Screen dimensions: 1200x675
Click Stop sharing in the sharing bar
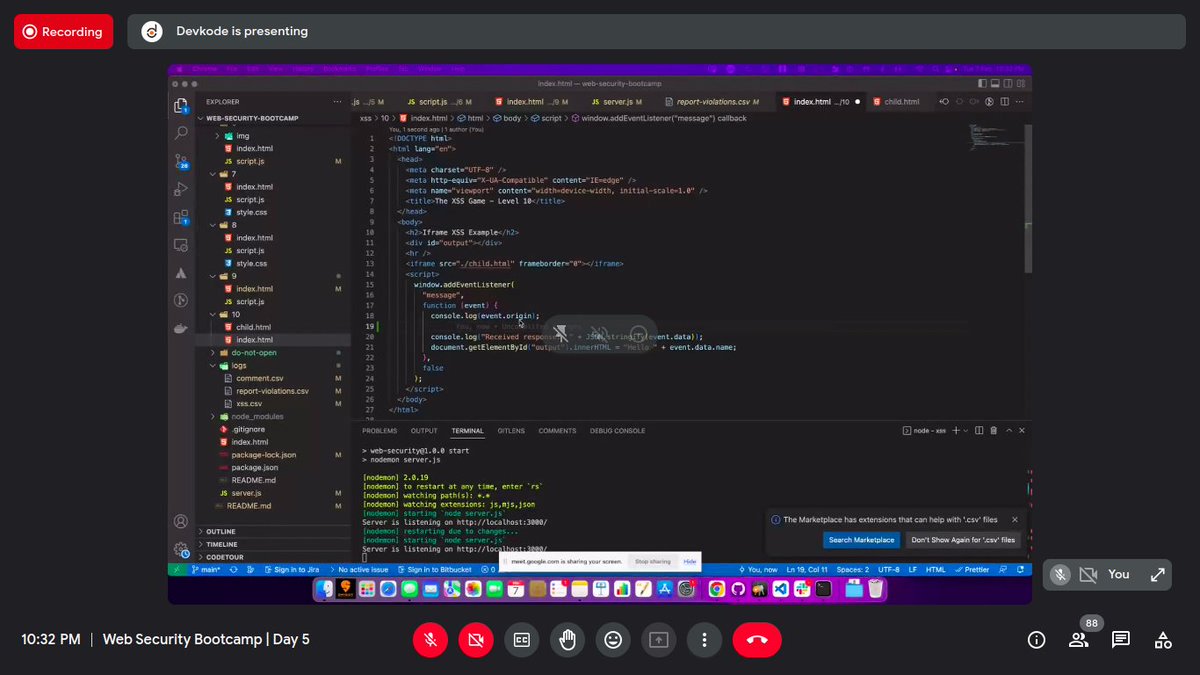(653, 562)
